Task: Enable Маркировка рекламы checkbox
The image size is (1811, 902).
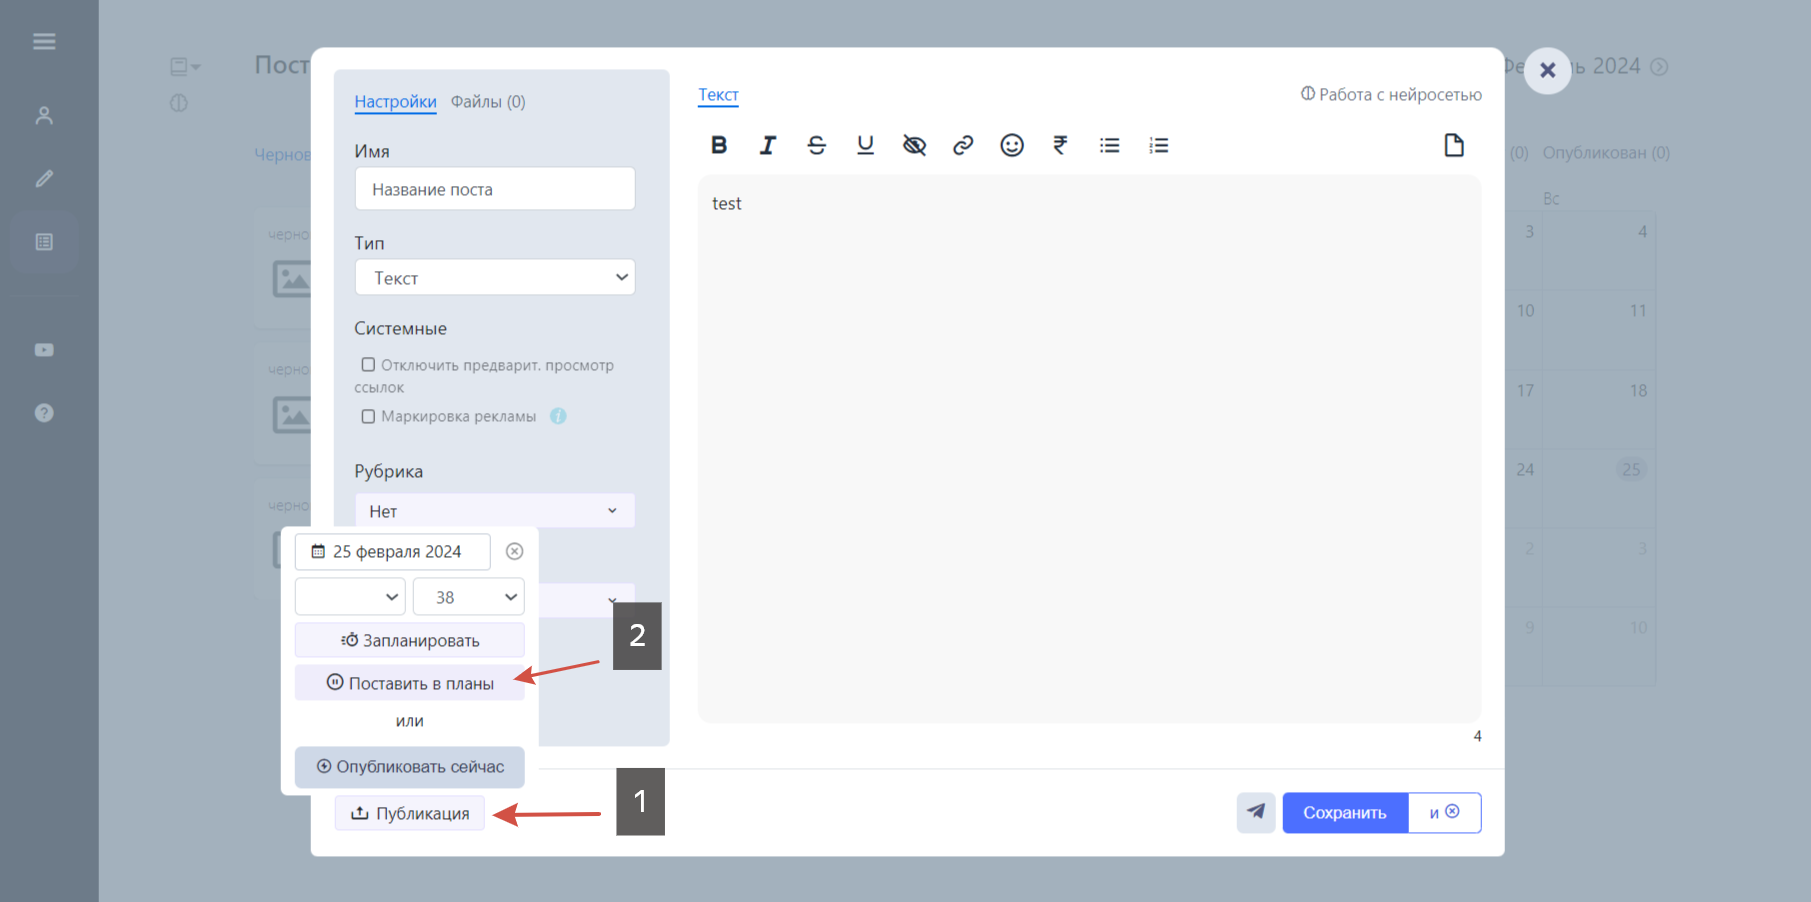Action: pyautogui.click(x=368, y=416)
